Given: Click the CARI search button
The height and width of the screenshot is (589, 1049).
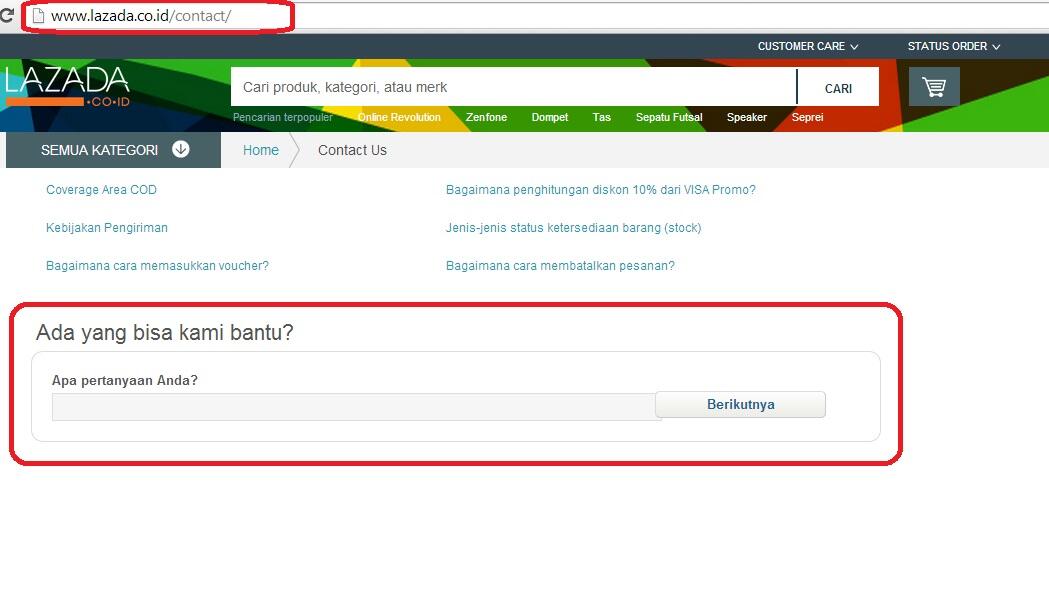Looking at the screenshot, I should 838,88.
